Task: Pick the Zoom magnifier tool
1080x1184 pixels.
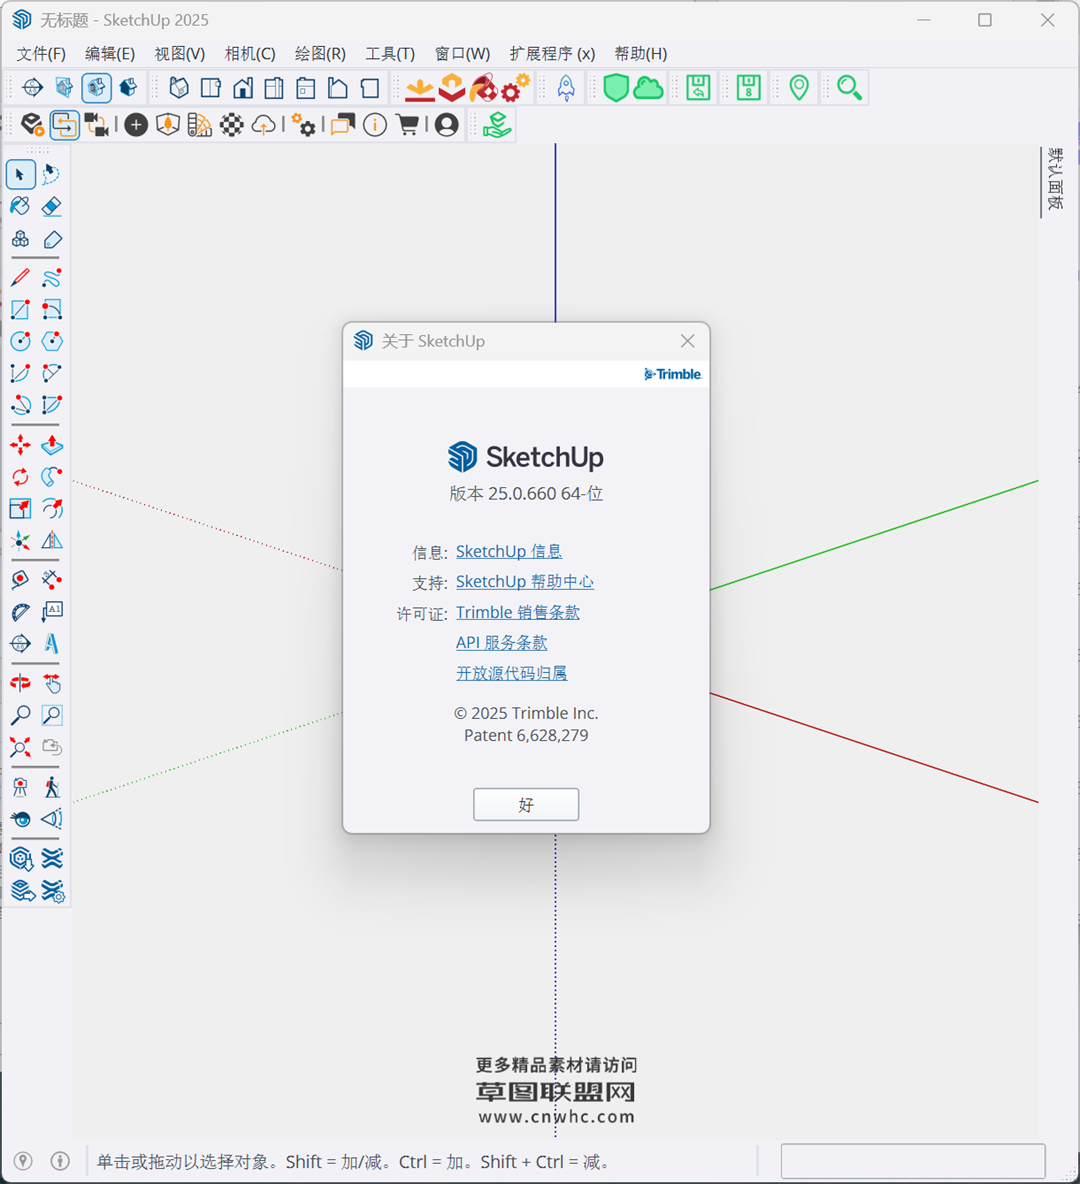Action: tap(20, 715)
